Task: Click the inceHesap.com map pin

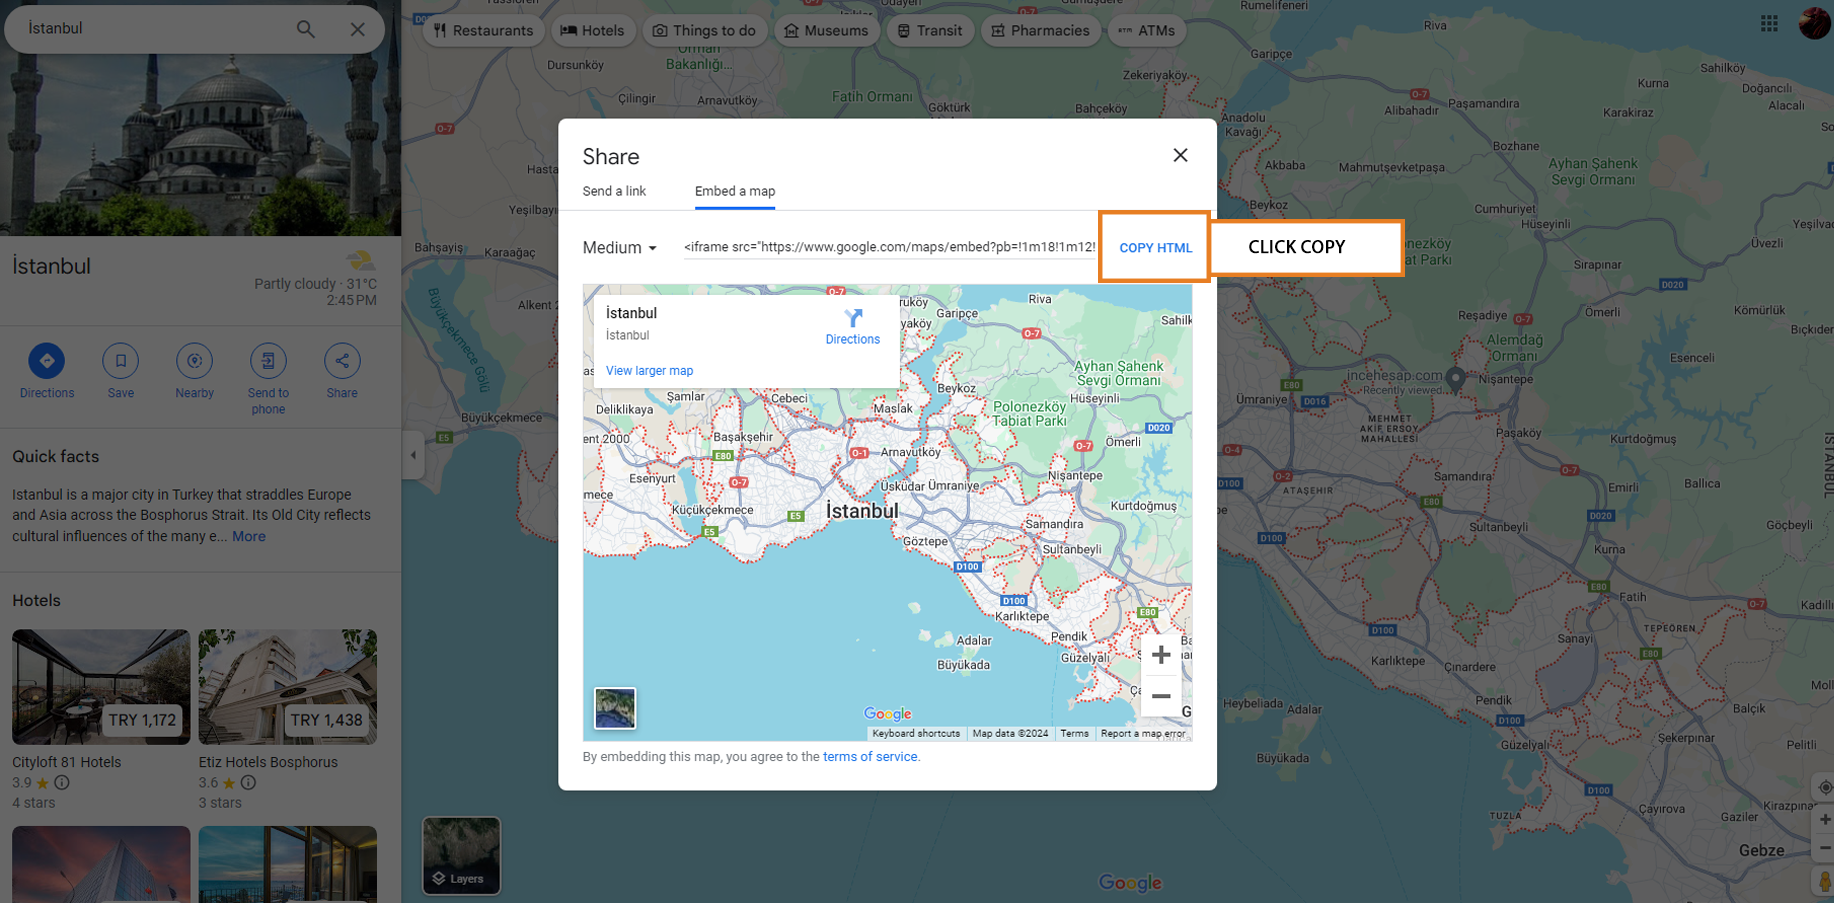Action: coord(1455,378)
